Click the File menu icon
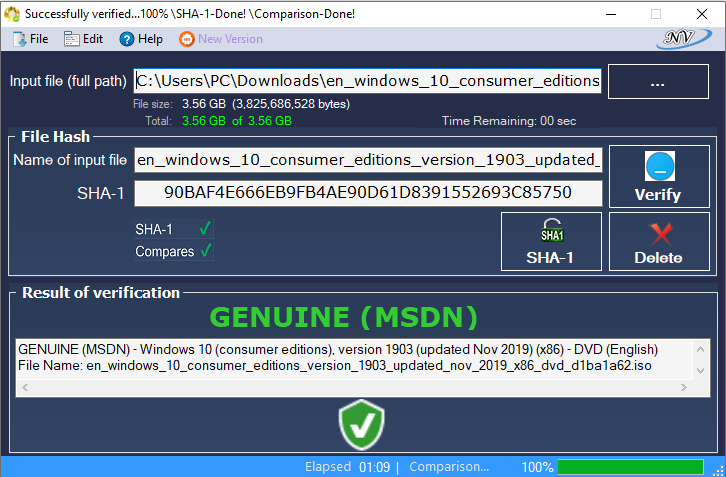Viewport: 726px width, 477px height. coord(20,39)
